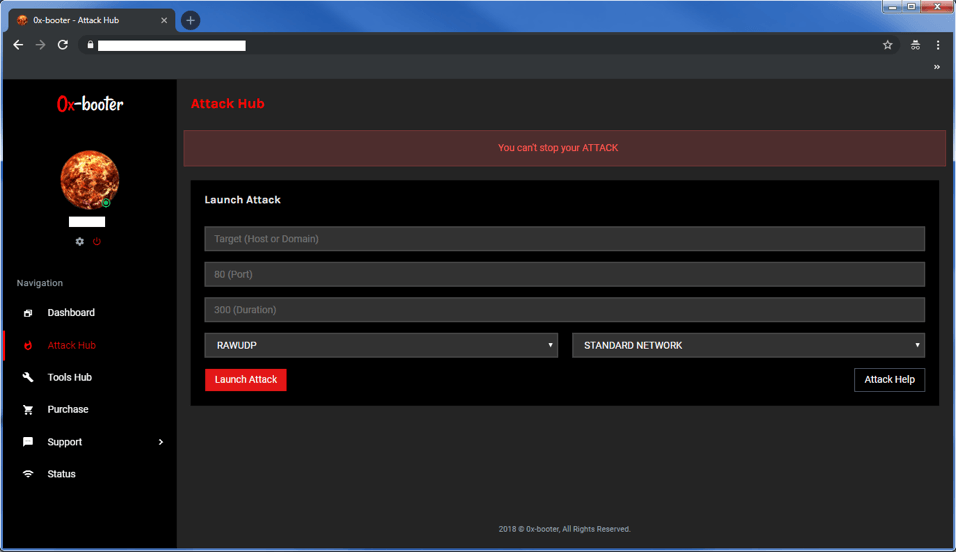Screen dimensions: 956x552
Task: Click the Navigation section label
Action: [x=40, y=283]
